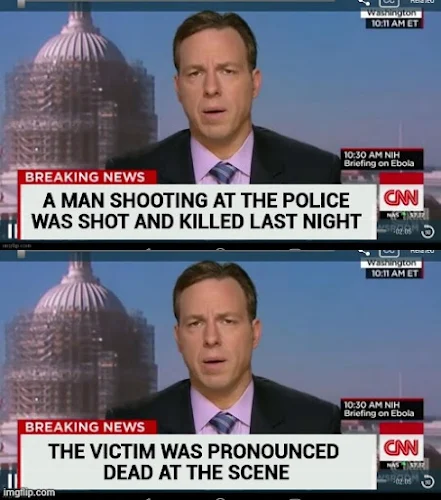This screenshot has width=441, height=500.
Task: Click the CNN logo in bottom panel
Action: tap(401, 448)
